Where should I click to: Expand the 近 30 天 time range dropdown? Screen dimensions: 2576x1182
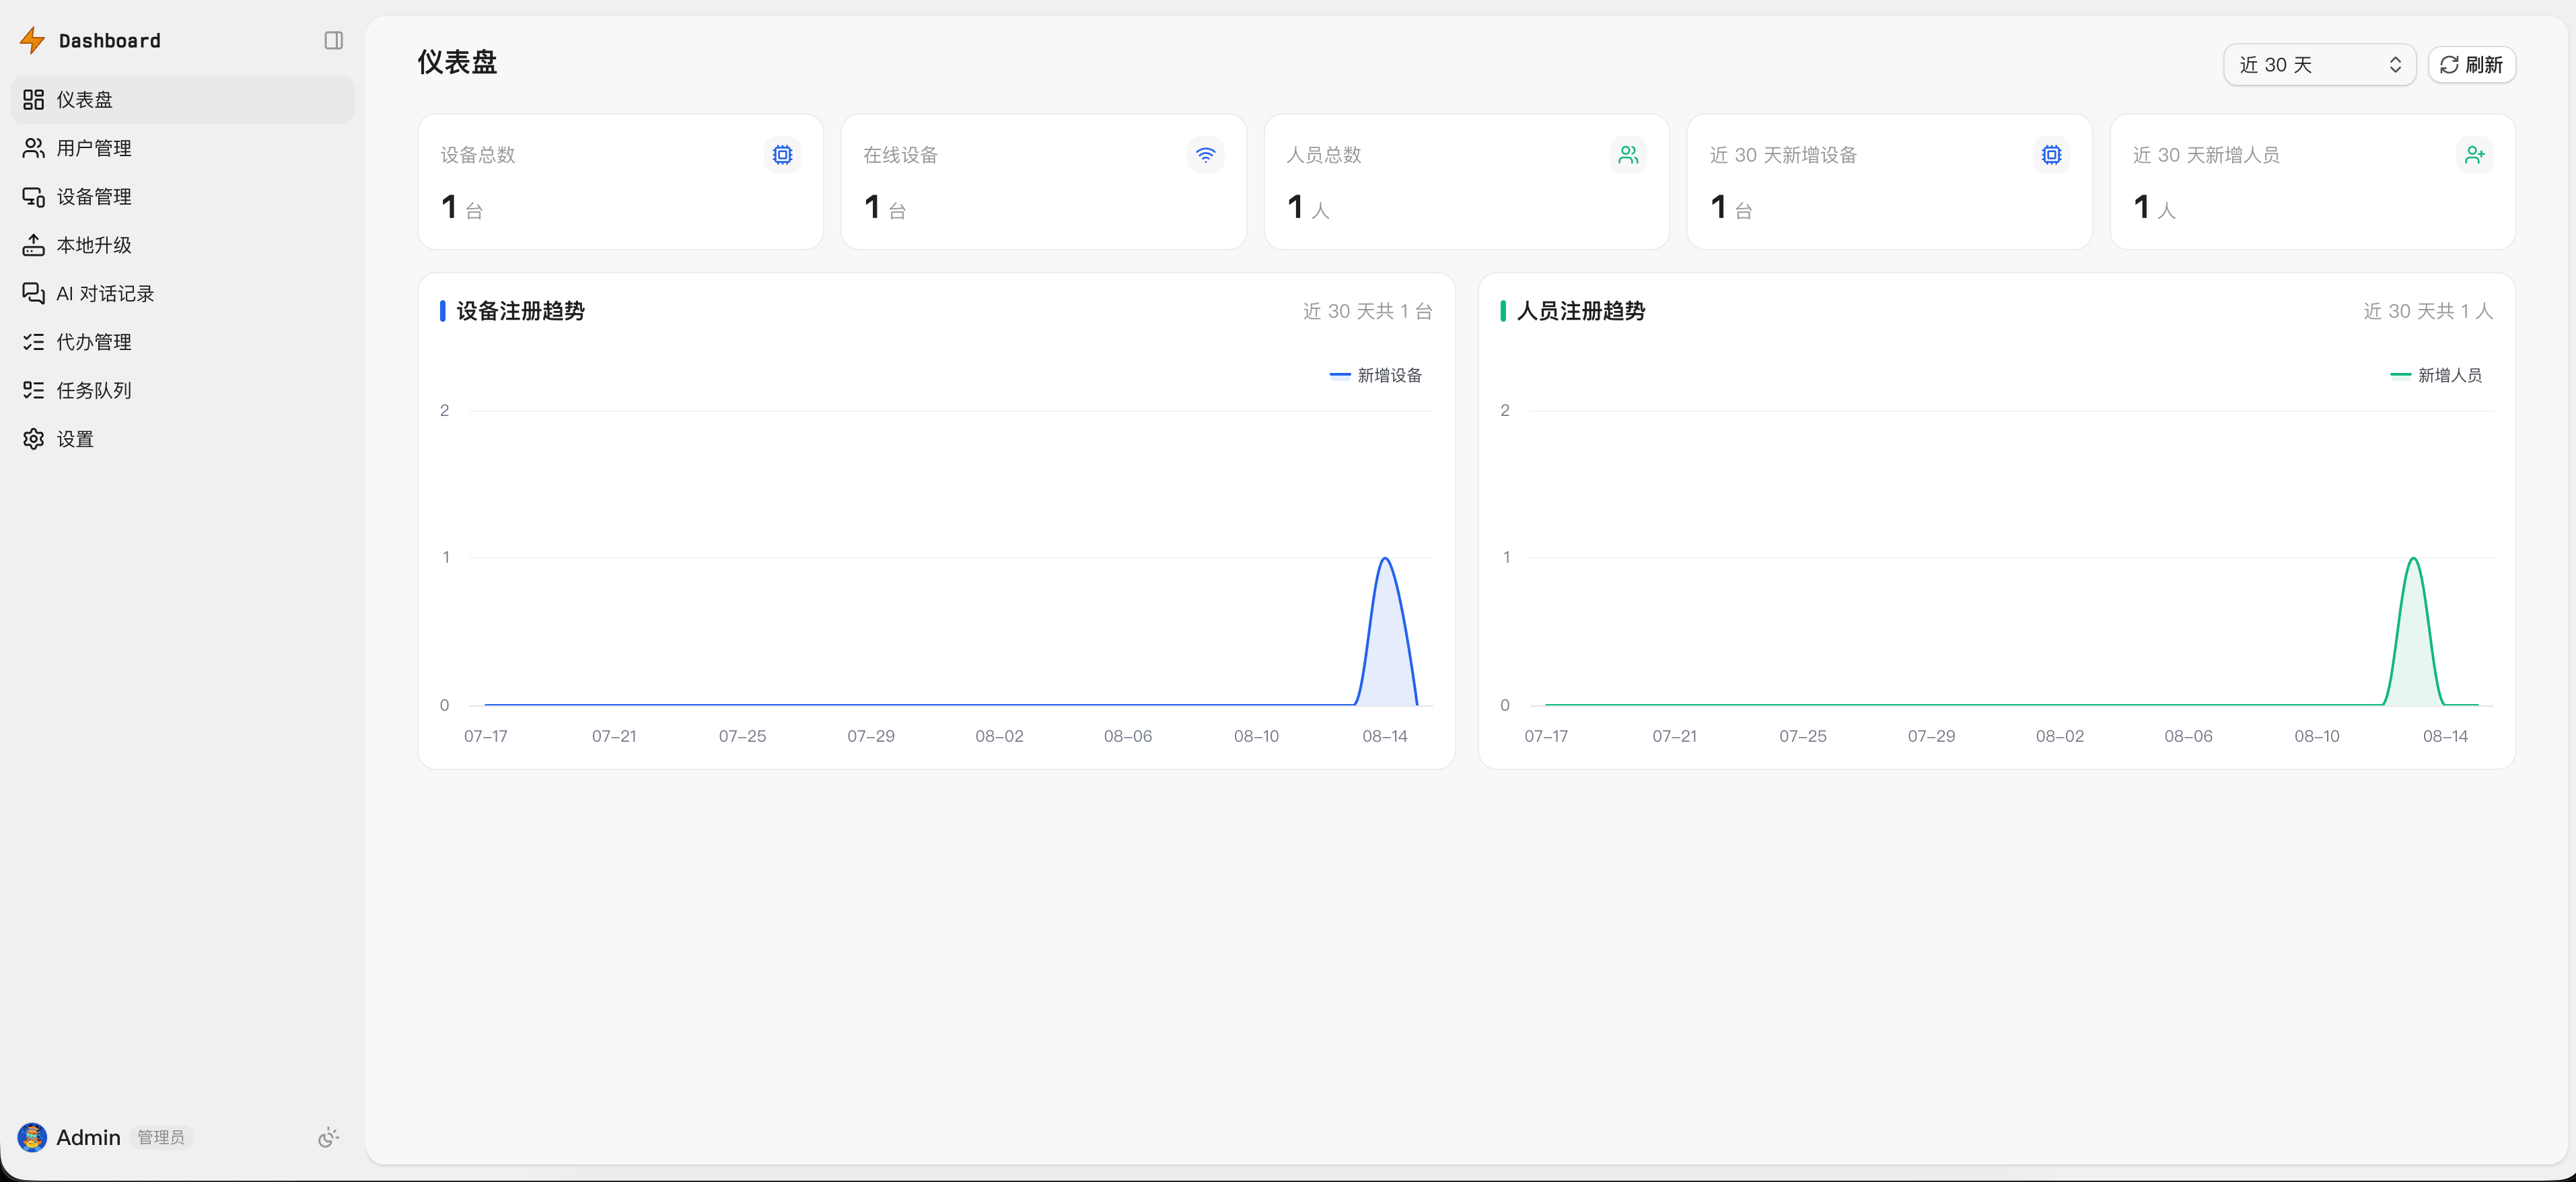(2319, 65)
